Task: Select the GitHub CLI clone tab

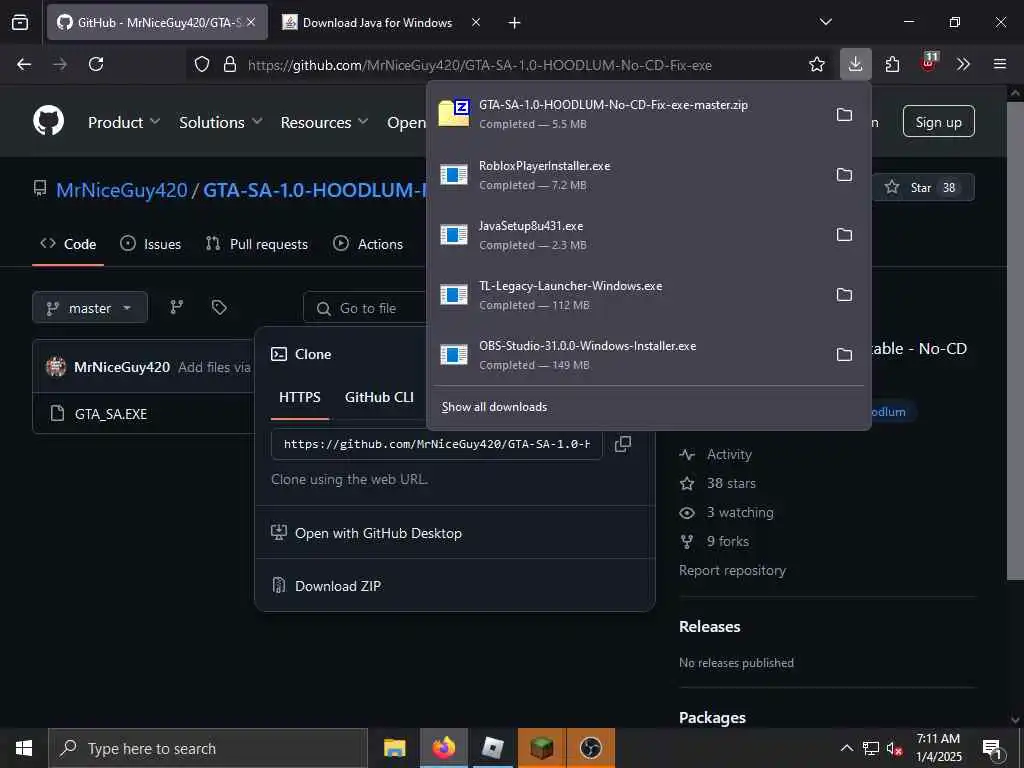Action: 379,397
